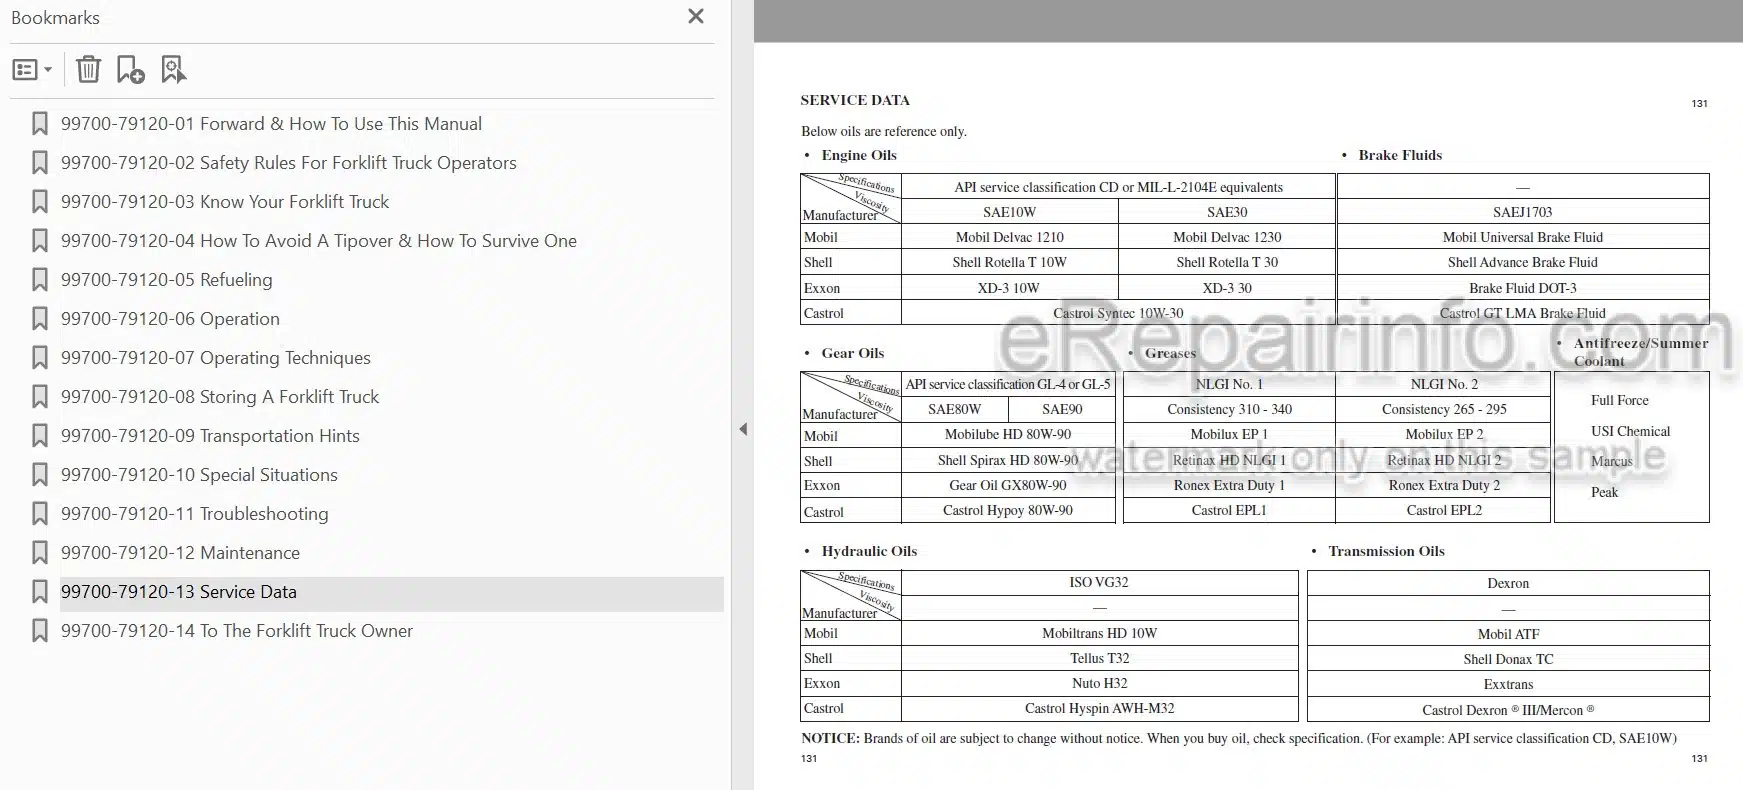Click the Peak coolant entry
Screen dimensions: 1743x790
tap(1604, 492)
